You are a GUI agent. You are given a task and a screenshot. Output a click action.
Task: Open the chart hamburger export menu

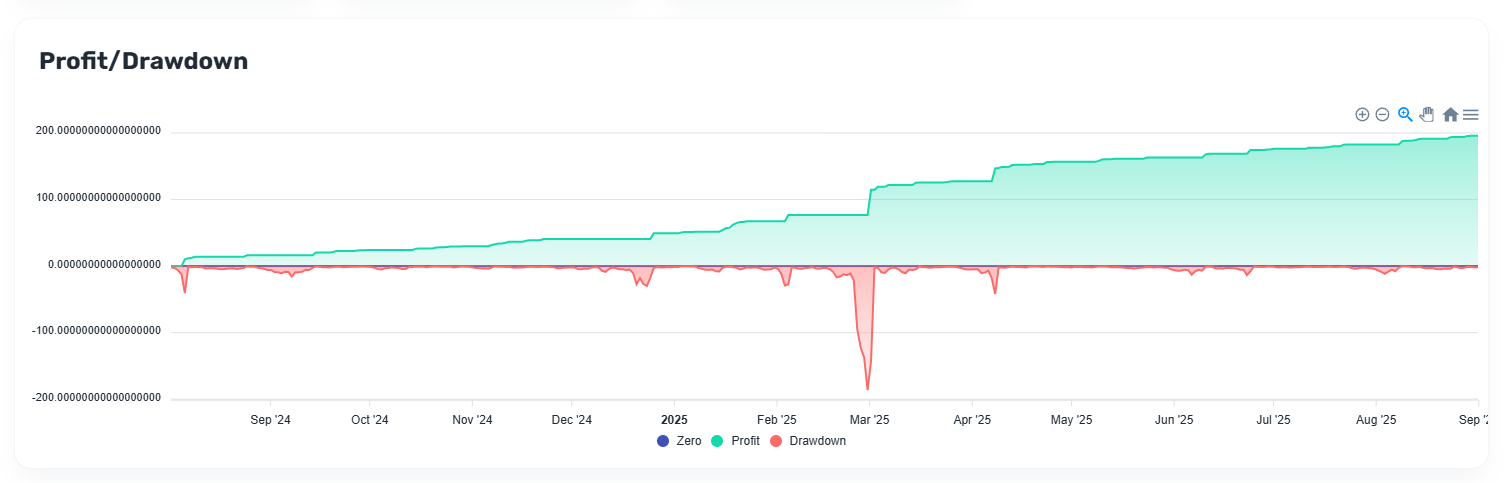[1471, 115]
